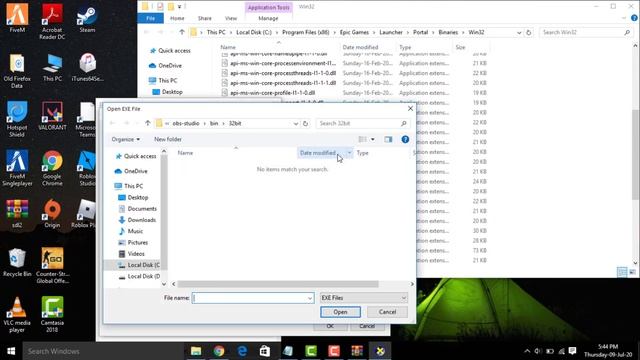
Task: Open This PC desktop icon
Action: (x=52, y=67)
